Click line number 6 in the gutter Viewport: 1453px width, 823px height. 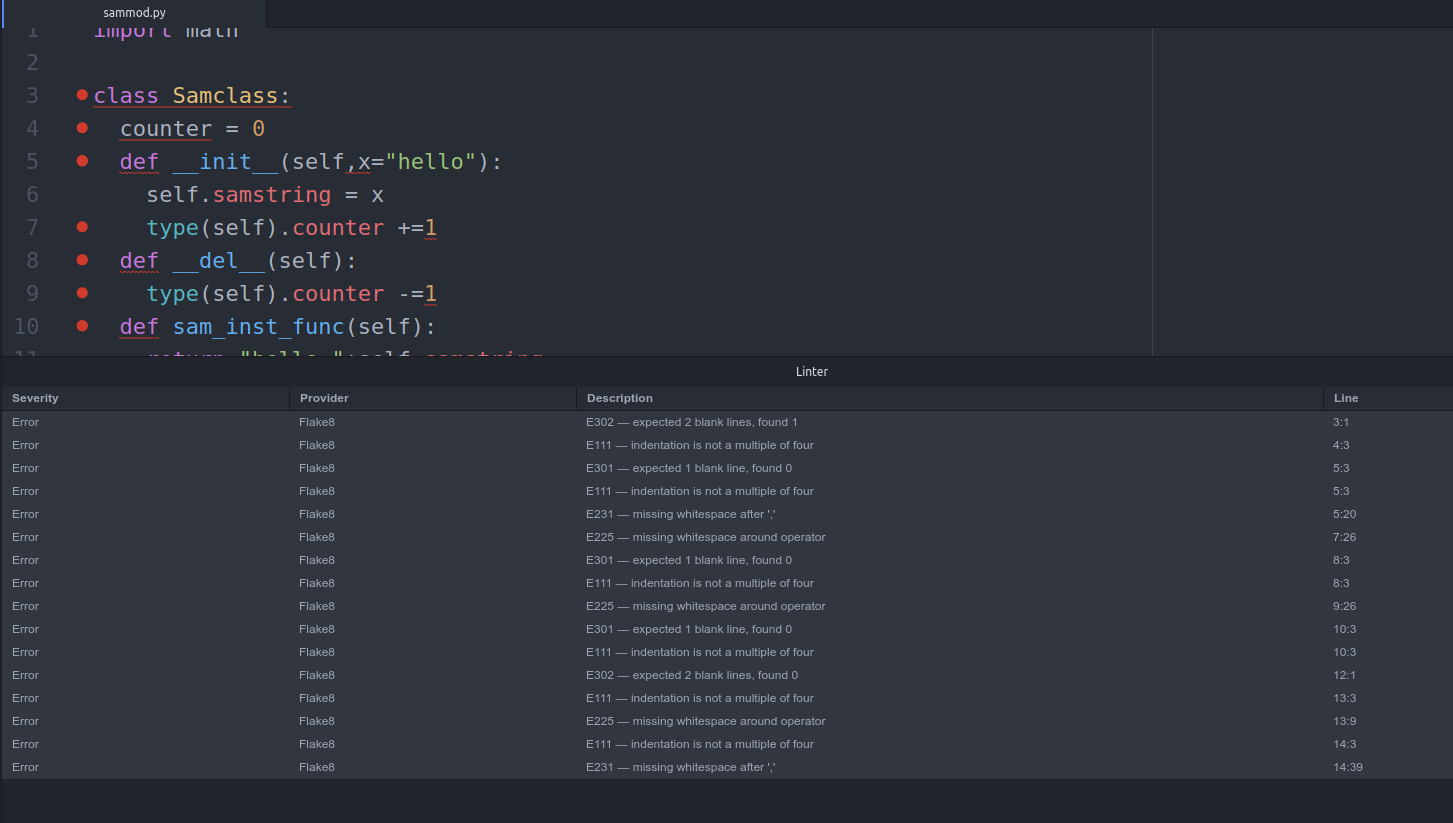pos(33,194)
